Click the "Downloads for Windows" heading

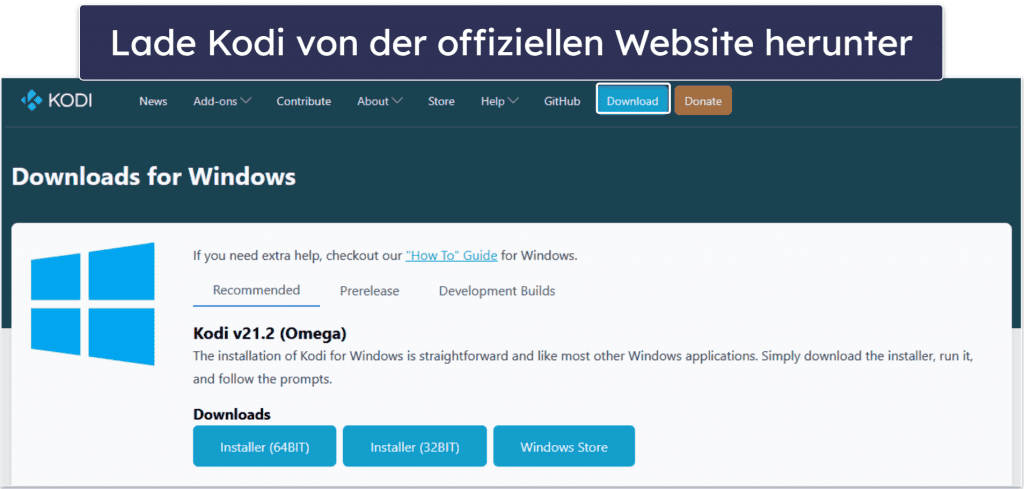point(154,177)
